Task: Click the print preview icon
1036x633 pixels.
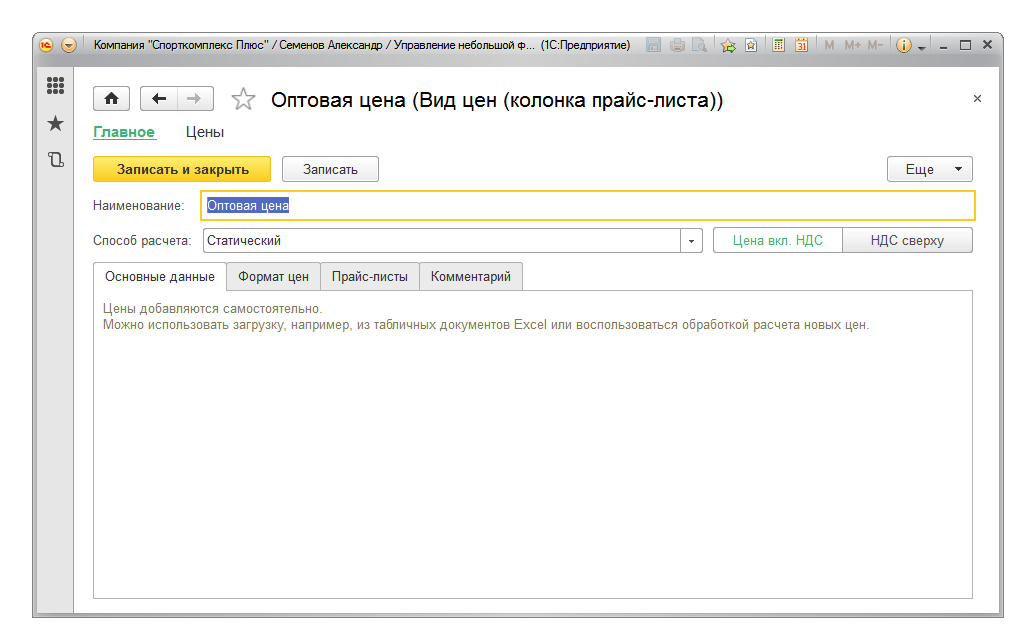Action: [x=700, y=45]
